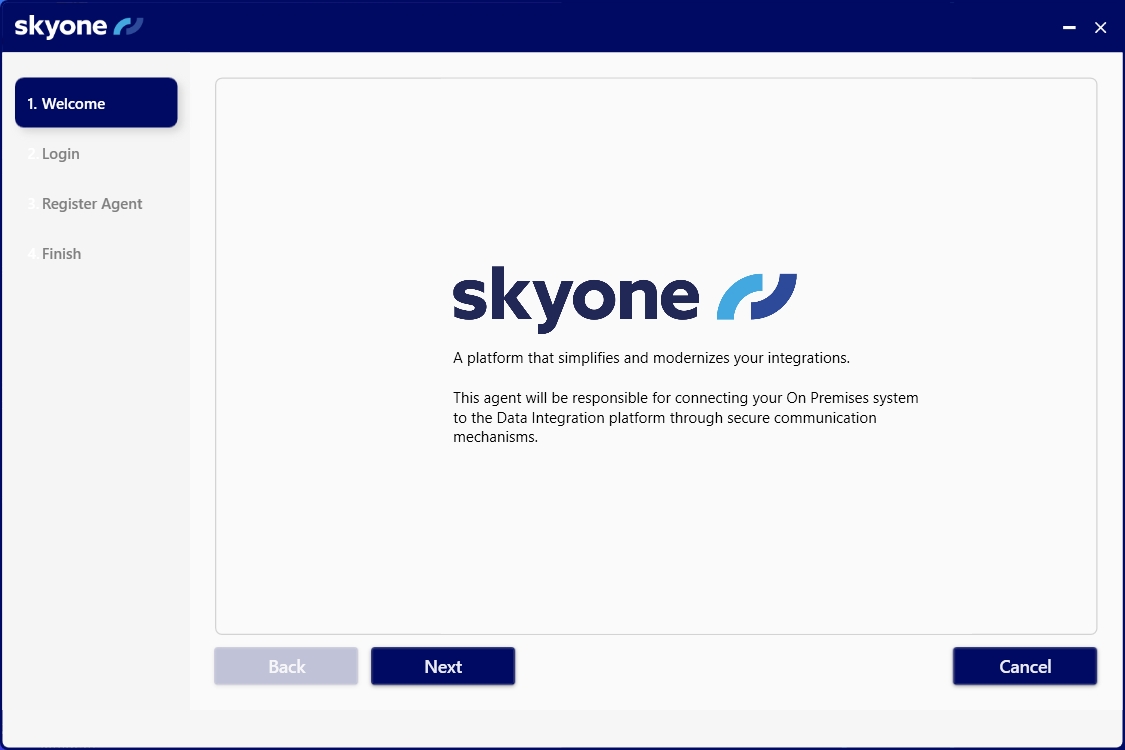The width and height of the screenshot is (1125, 750).
Task: Click the disabled Back button
Action: tap(286, 666)
